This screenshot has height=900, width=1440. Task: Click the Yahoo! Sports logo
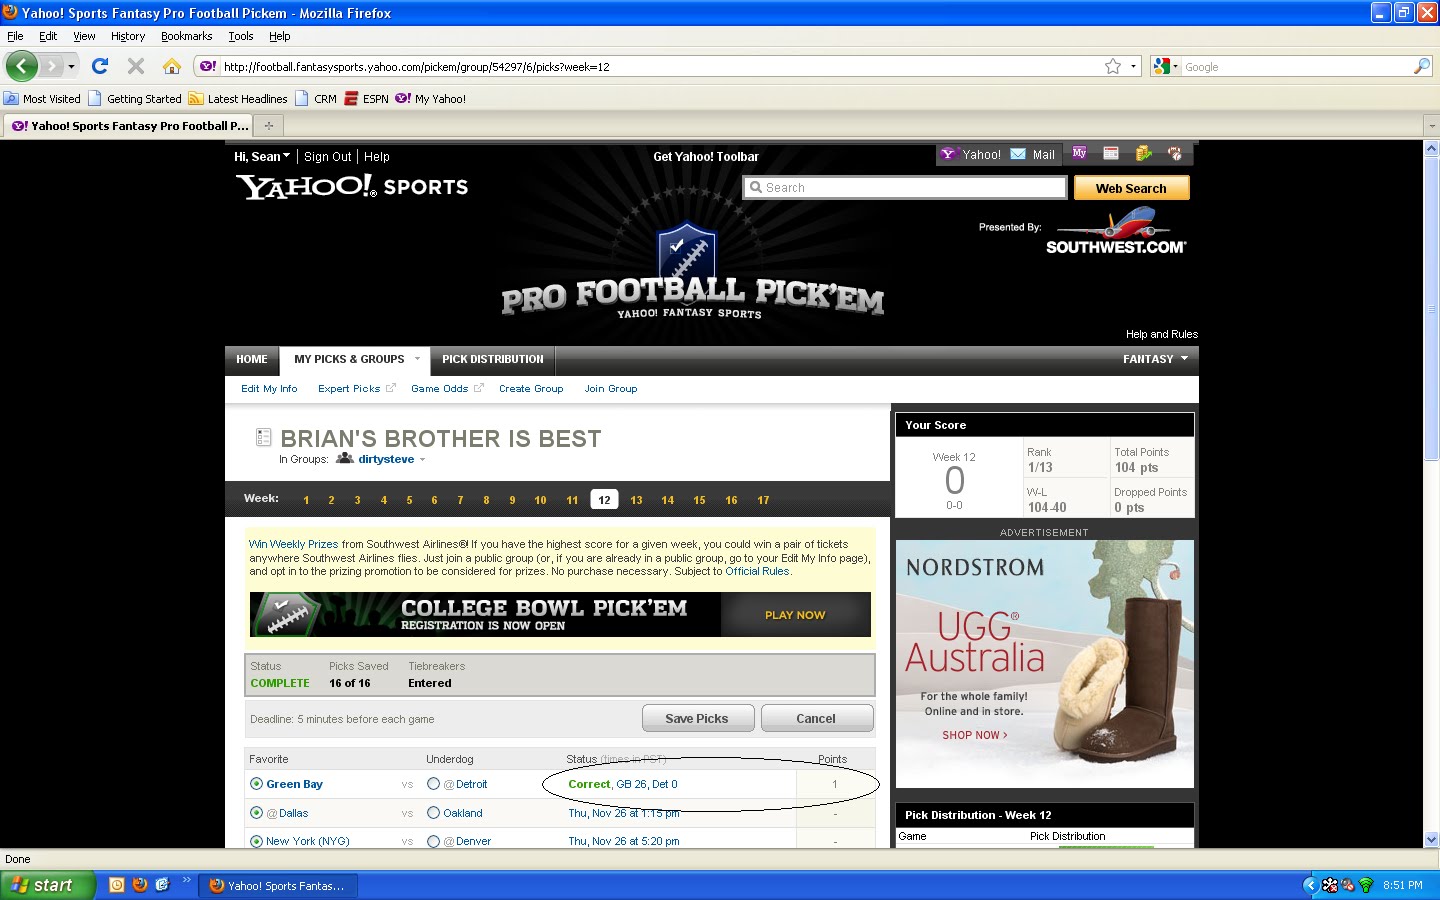coord(352,186)
